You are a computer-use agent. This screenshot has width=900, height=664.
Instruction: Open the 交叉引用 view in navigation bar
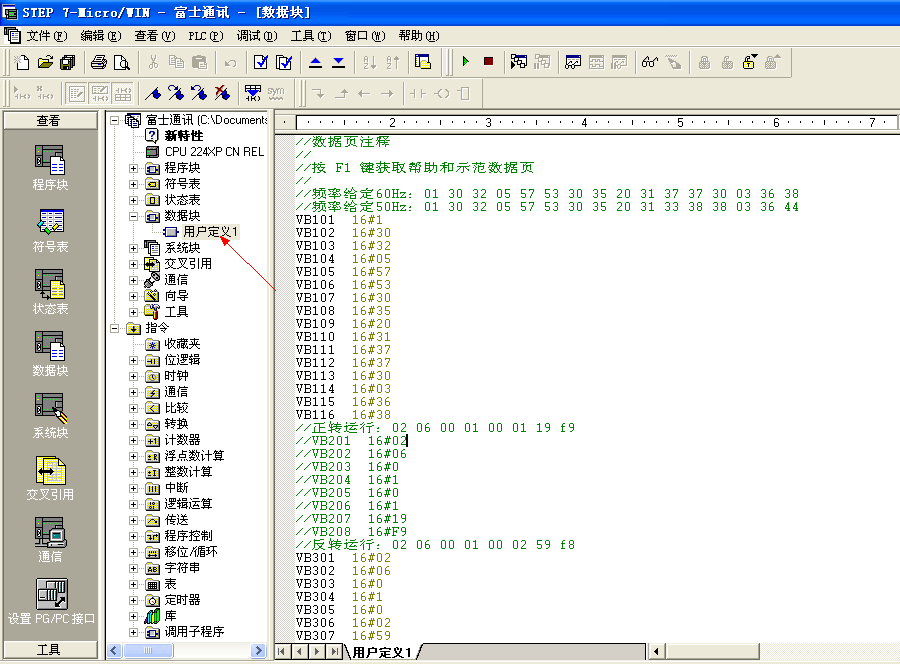pyautogui.click(x=50, y=478)
